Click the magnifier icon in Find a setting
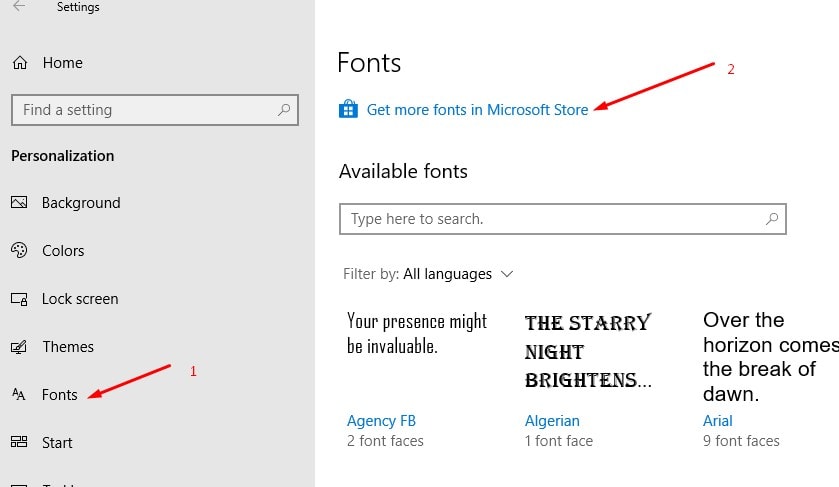The image size is (839, 487). 284,110
